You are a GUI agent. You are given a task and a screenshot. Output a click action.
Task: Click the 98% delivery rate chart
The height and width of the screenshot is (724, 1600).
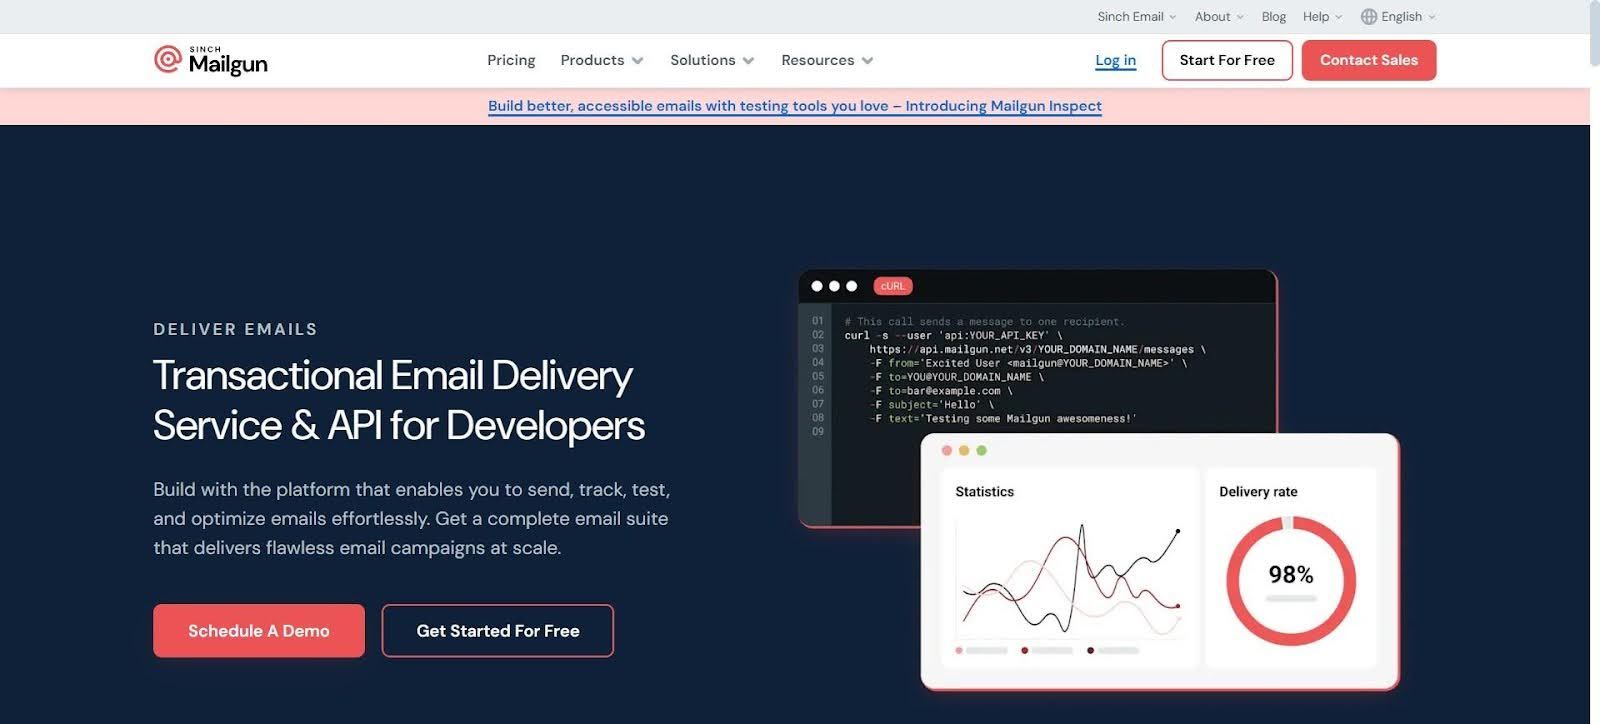tap(1291, 580)
